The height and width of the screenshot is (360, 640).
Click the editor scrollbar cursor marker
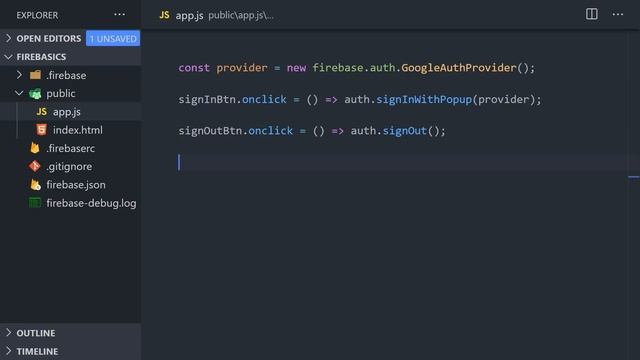tap(633, 177)
